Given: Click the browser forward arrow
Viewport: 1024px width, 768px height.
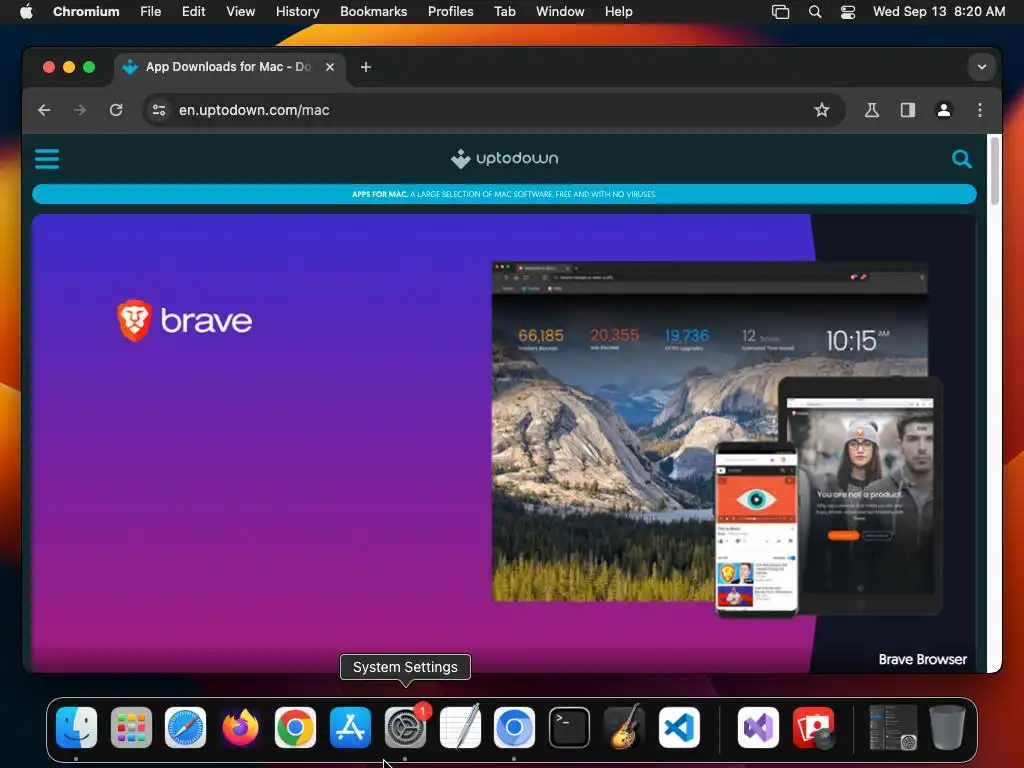Looking at the screenshot, I should 80,110.
